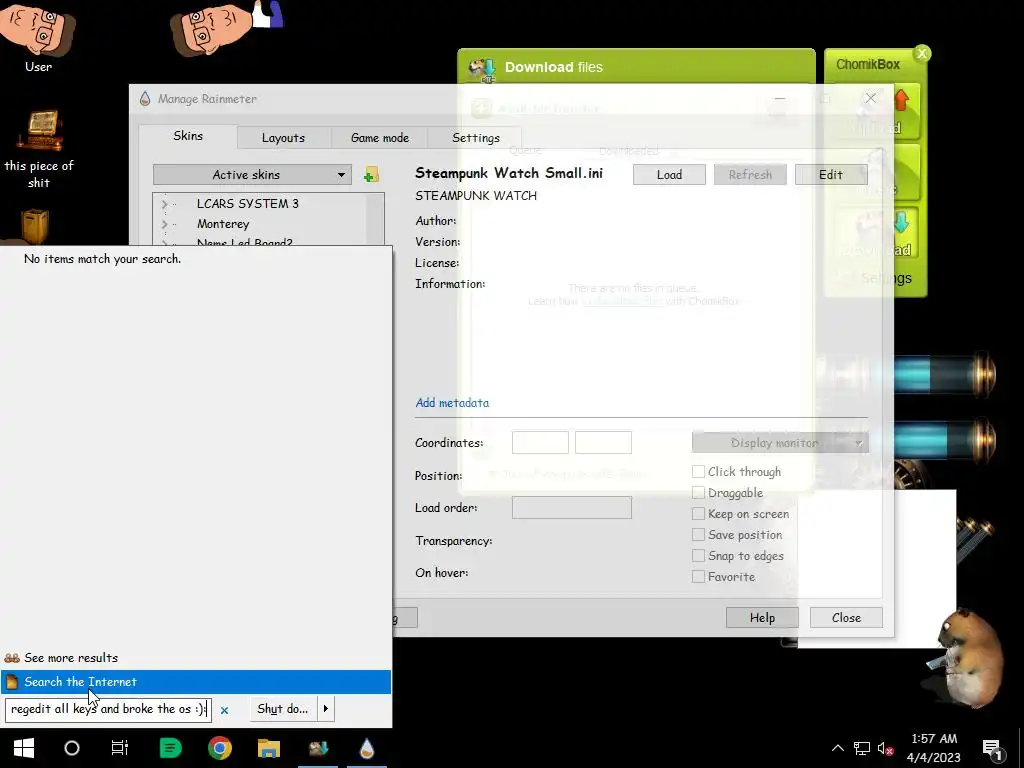
Task: Click the Load order input field
Action: click(571, 507)
